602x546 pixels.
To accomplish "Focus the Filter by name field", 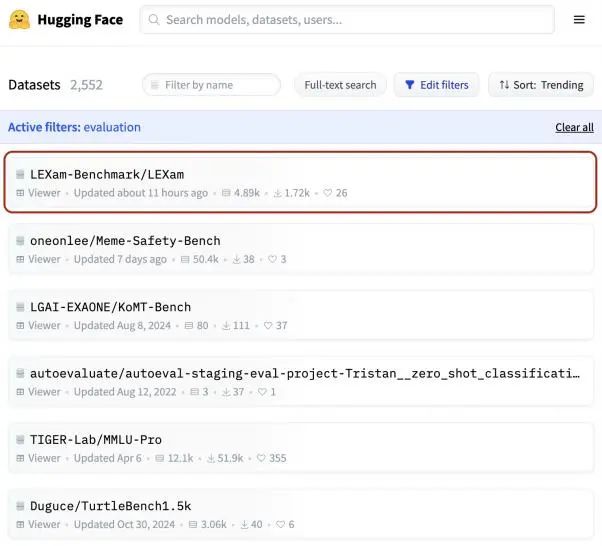I will pos(211,85).
